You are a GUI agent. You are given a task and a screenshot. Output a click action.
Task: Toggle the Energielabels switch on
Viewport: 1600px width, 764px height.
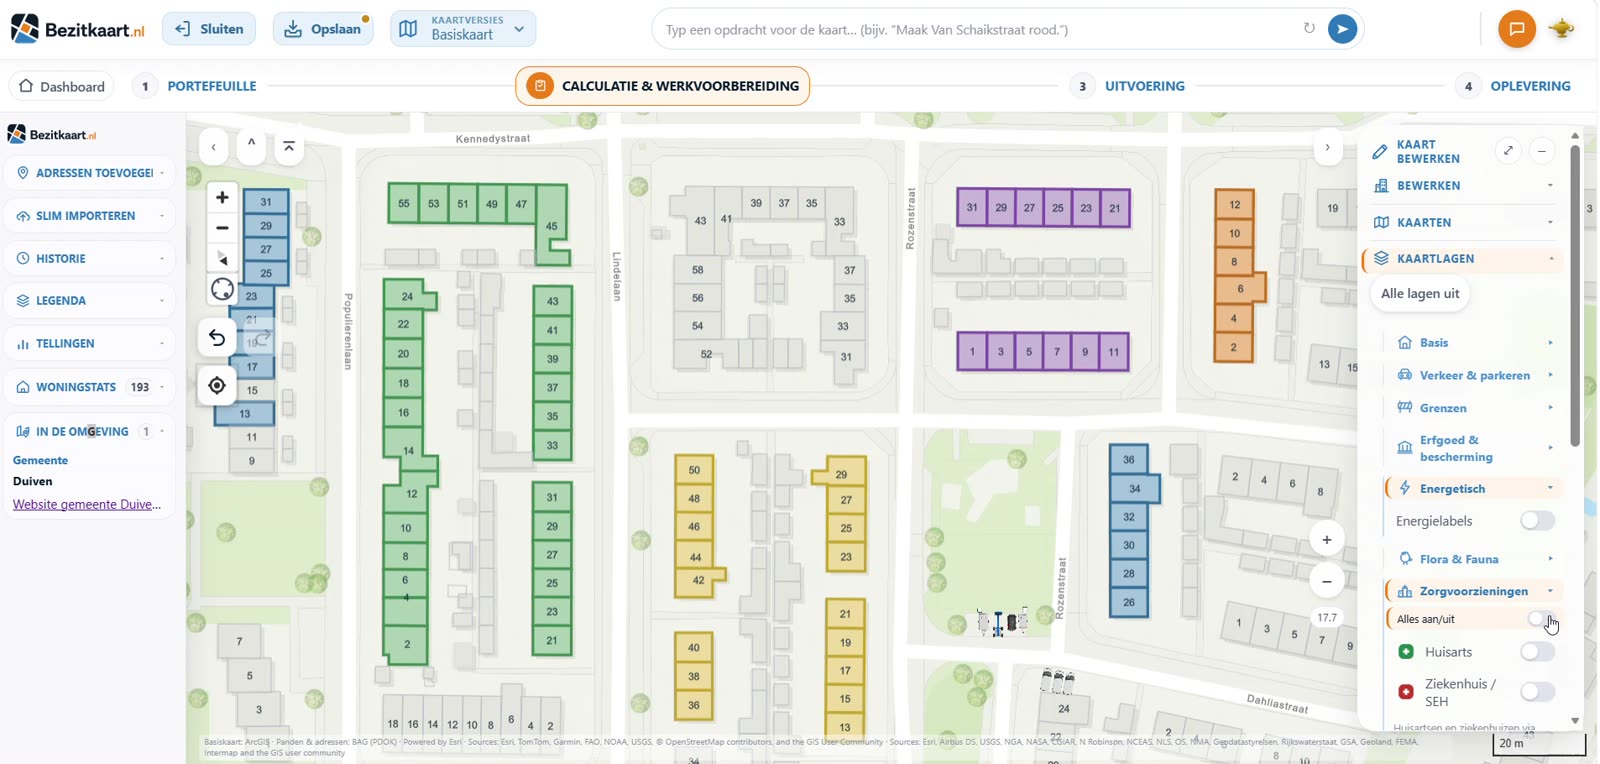[x=1537, y=521]
